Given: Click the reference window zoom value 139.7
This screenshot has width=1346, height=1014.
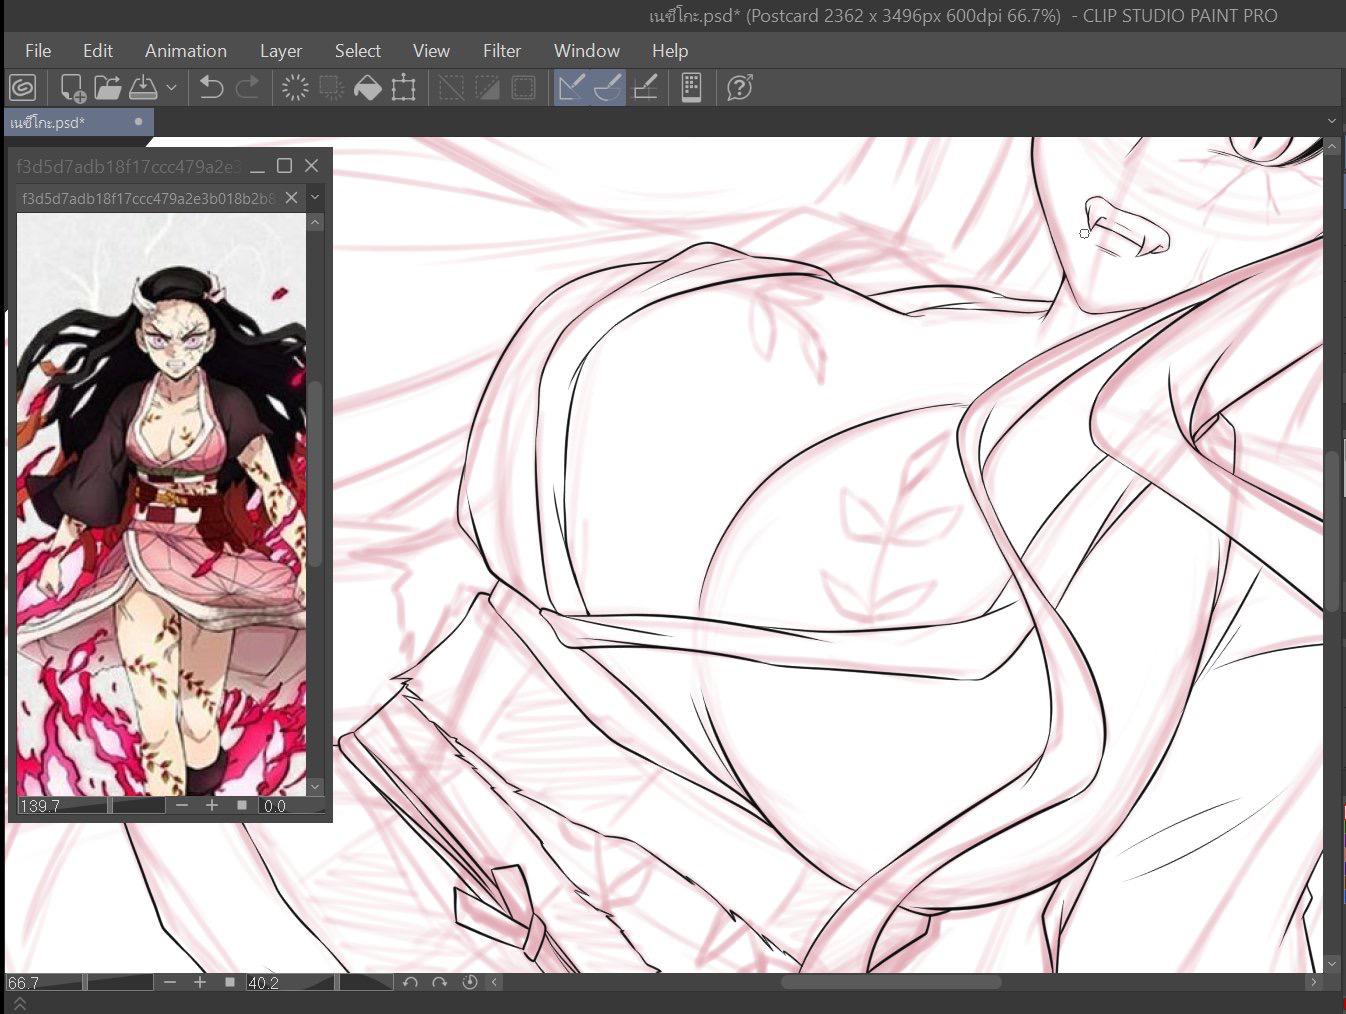Looking at the screenshot, I should click(x=40, y=805).
